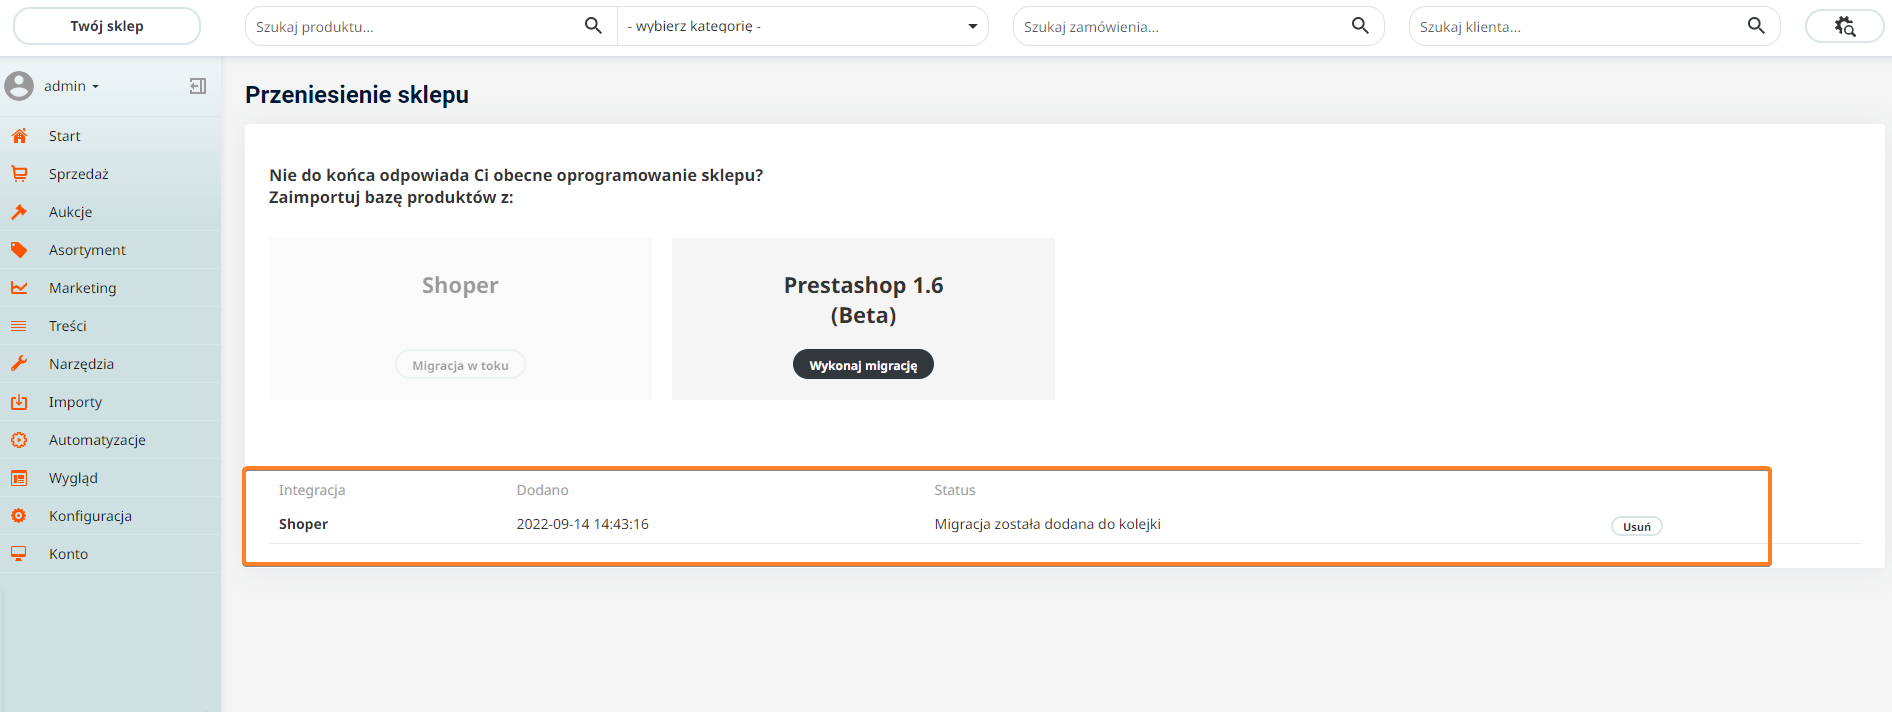Click the 'Wykonaj migrację' Prestashop button
The image size is (1892, 712).
863,365
